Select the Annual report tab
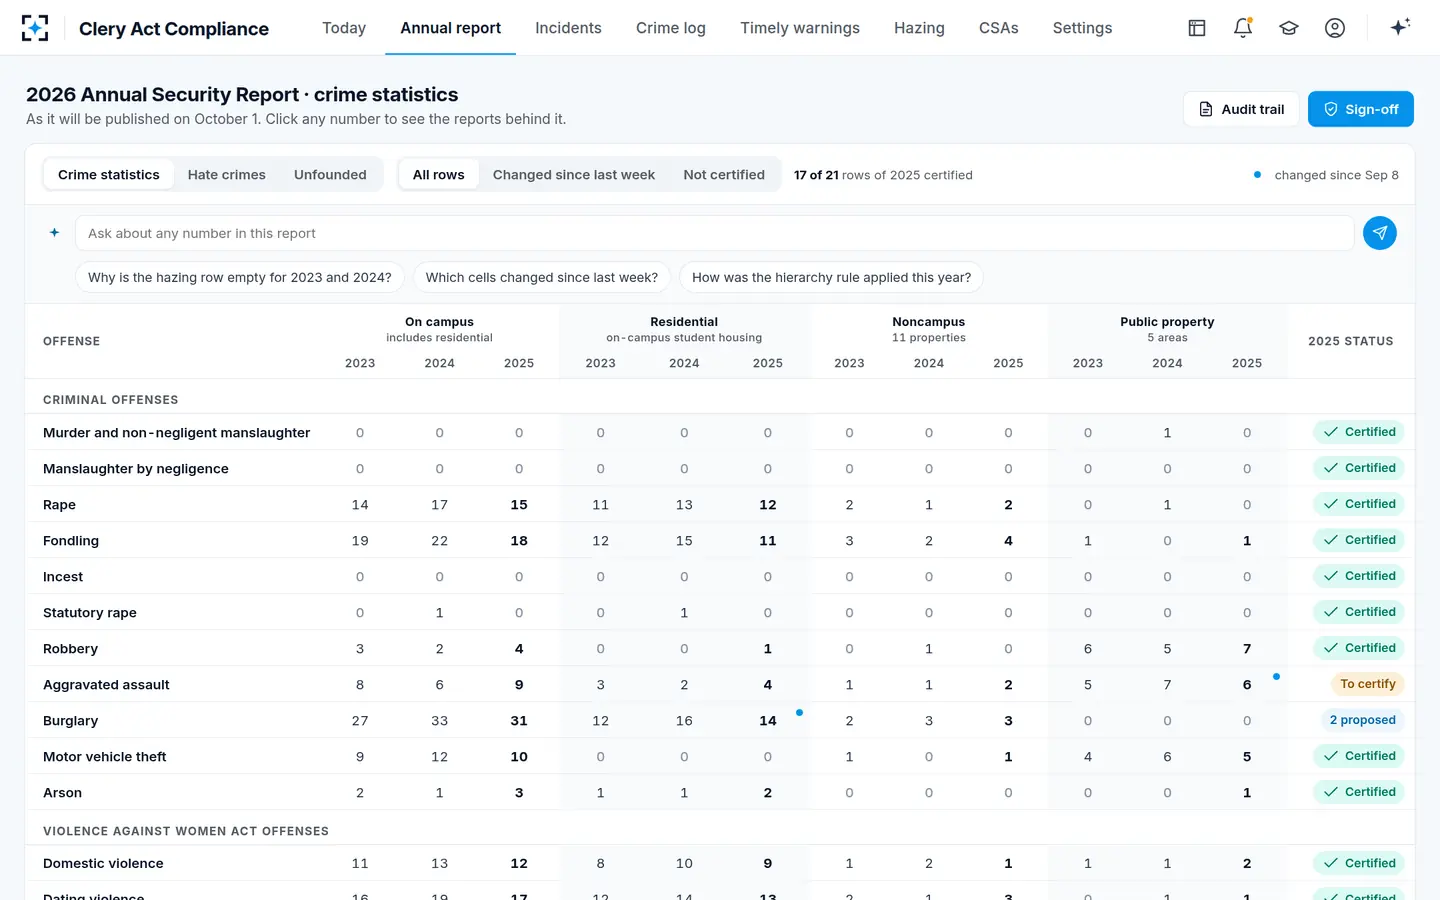 [x=451, y=28]
